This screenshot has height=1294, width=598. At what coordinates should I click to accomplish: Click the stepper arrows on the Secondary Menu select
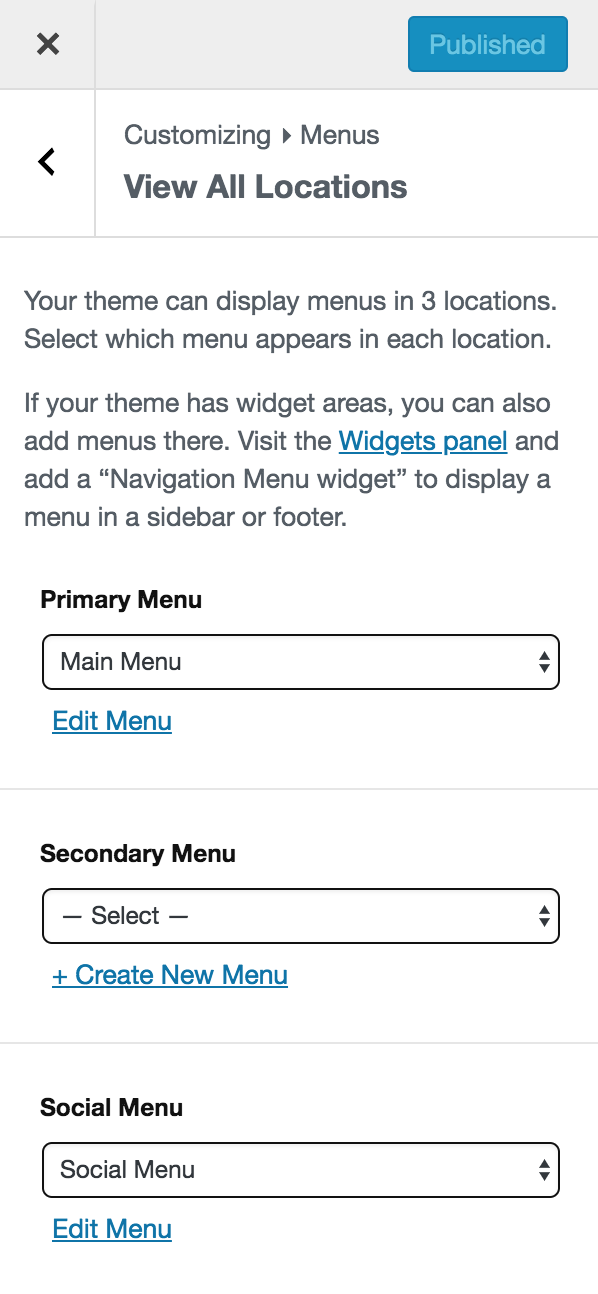543,915
